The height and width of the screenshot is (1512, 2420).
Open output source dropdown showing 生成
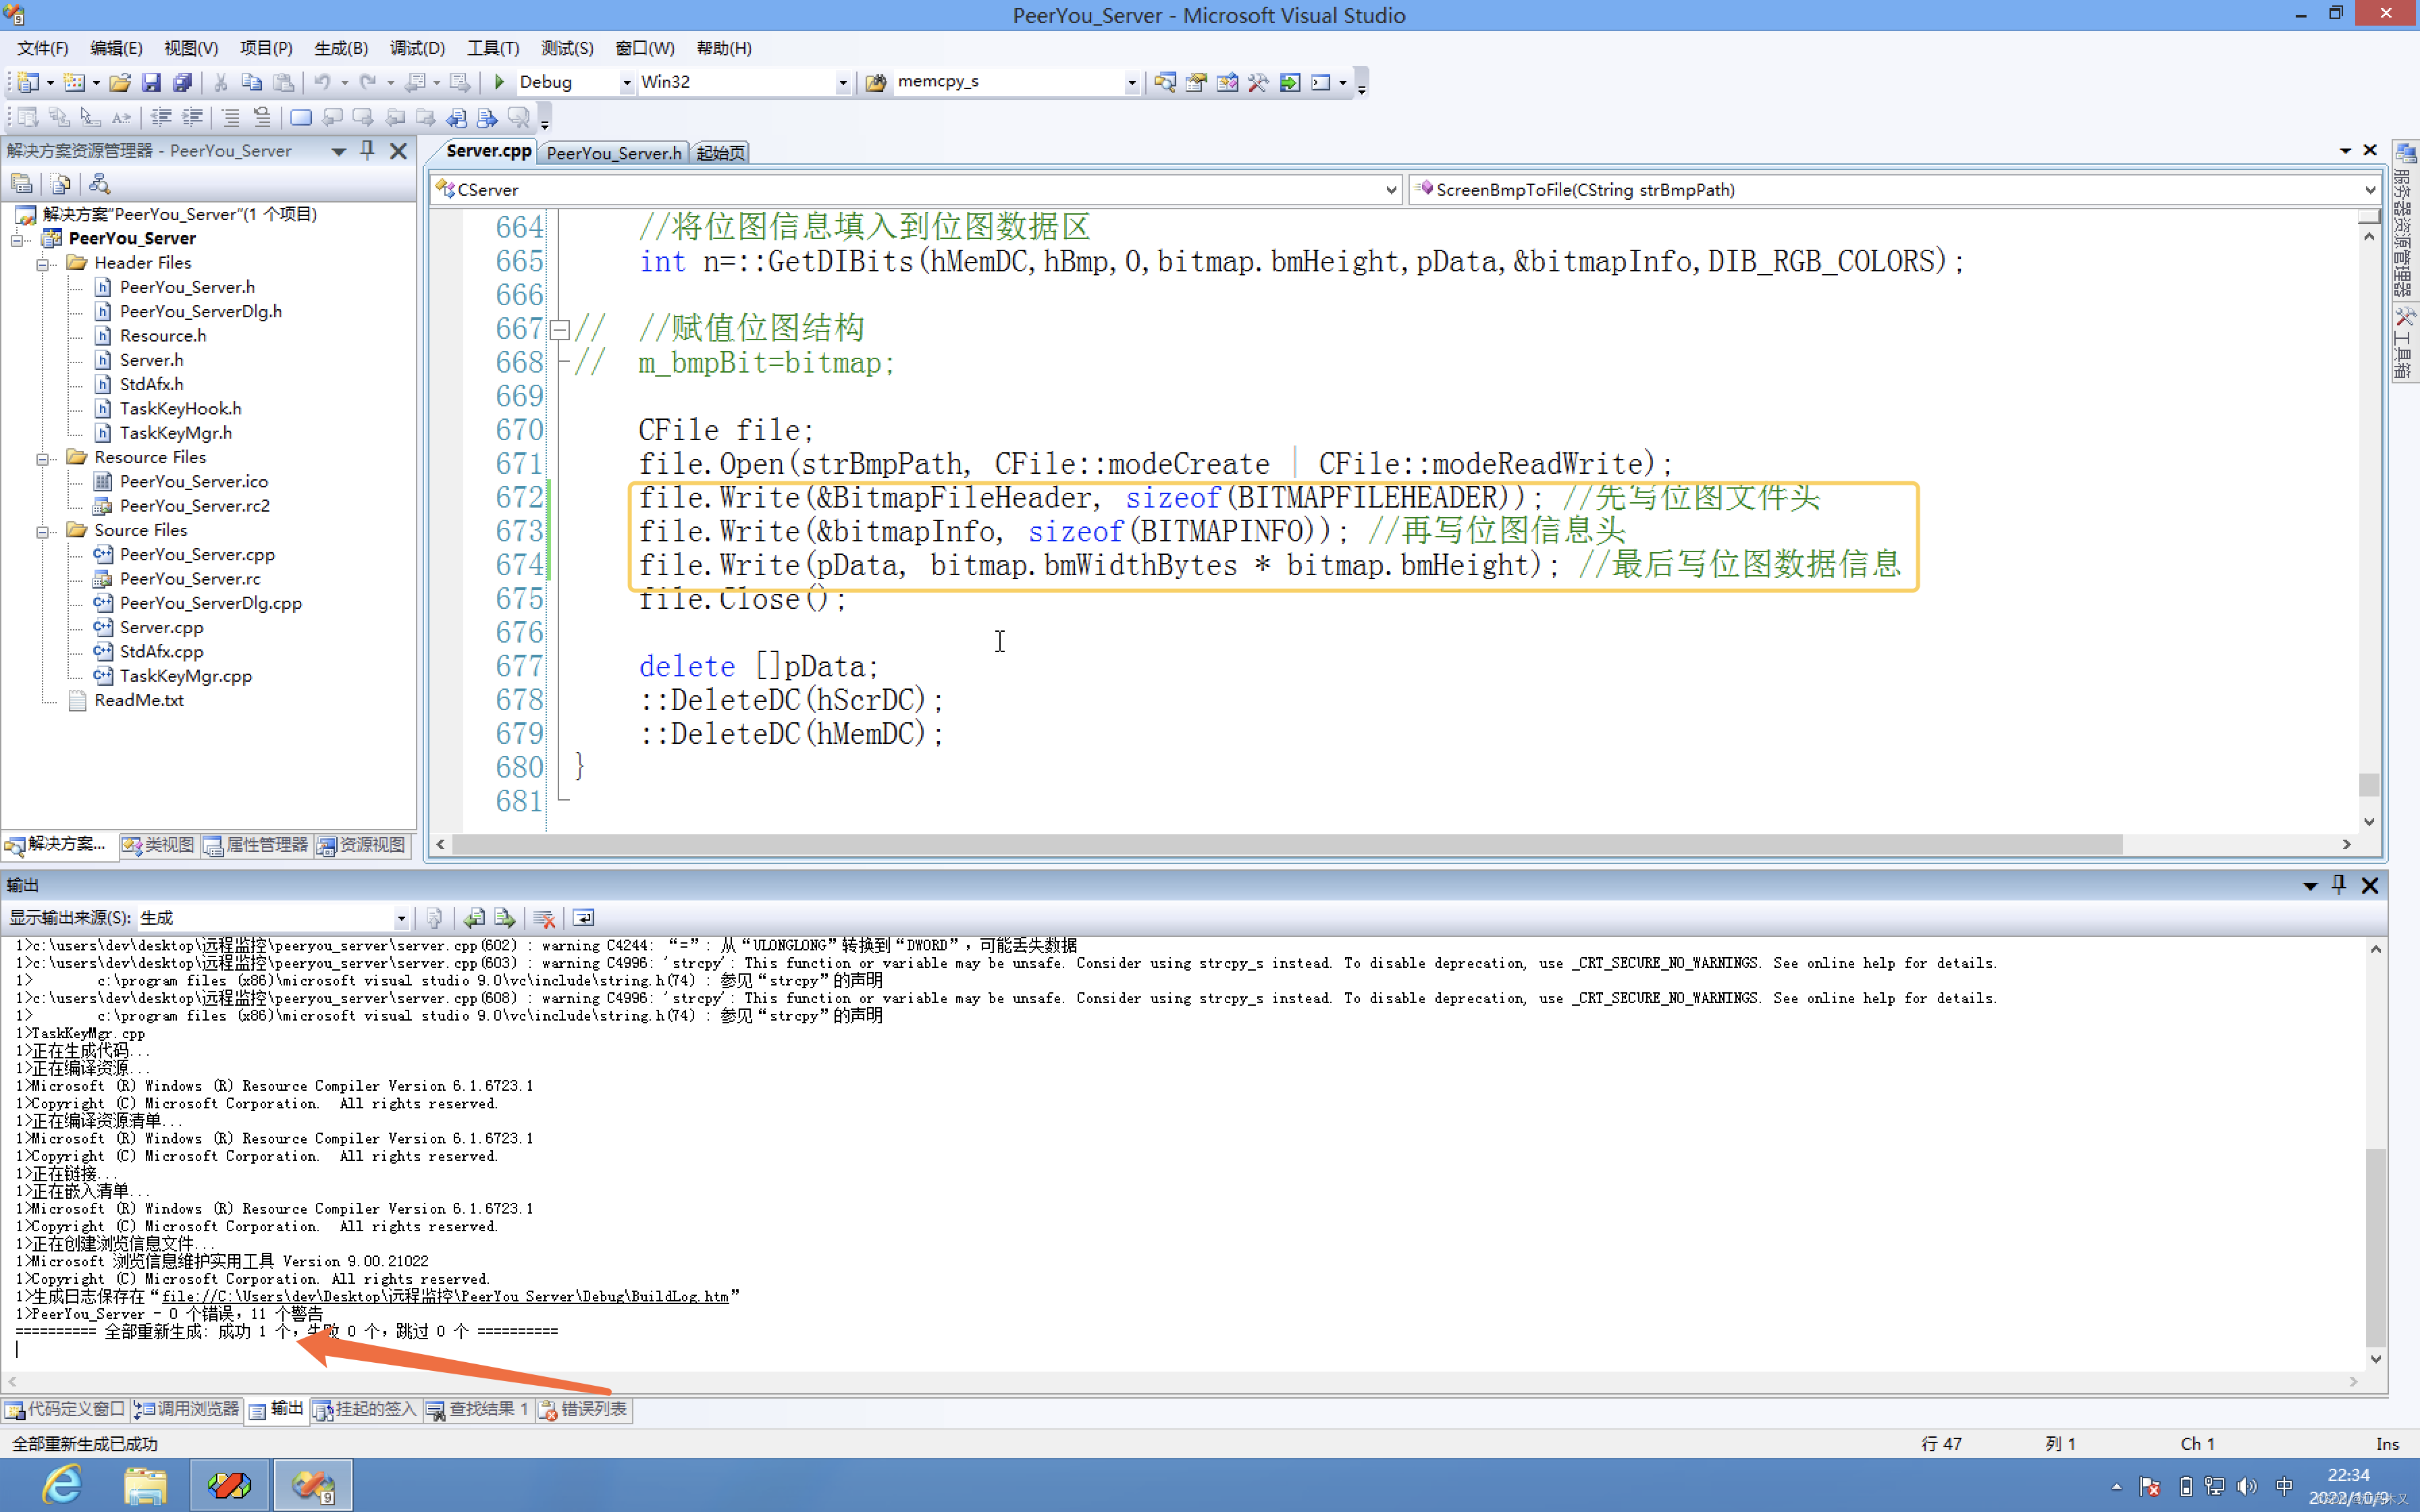(x=401, y=918)
